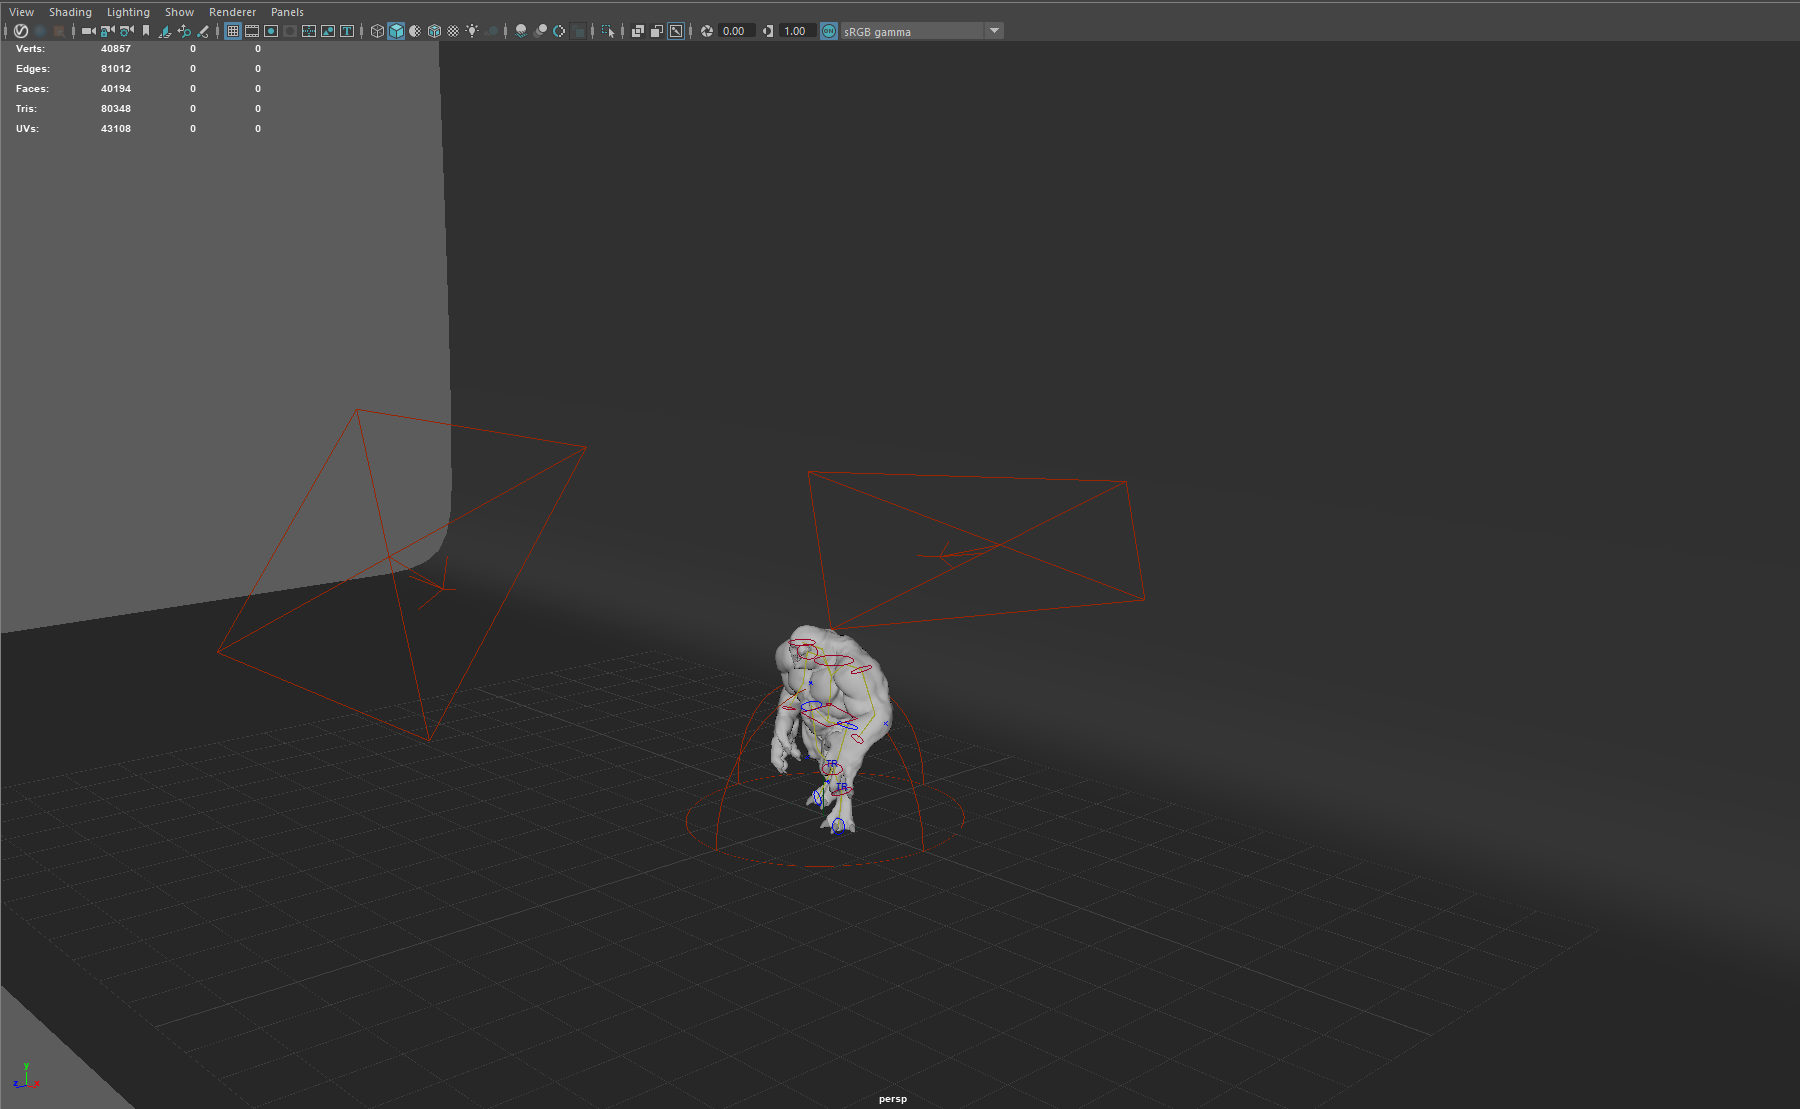The image size is (1800, 1109).
Task: Click the Edges count 81012
Action: tap(116, 68)
